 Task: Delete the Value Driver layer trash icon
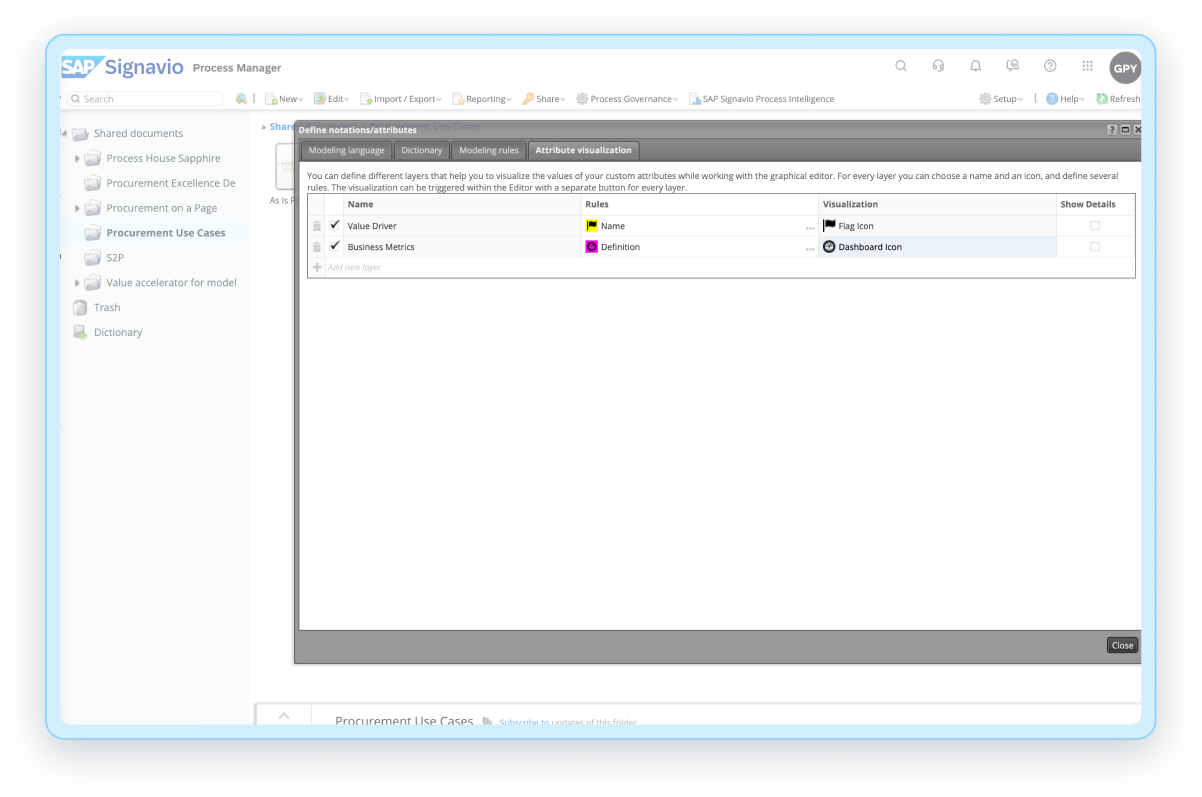(317, 226)
